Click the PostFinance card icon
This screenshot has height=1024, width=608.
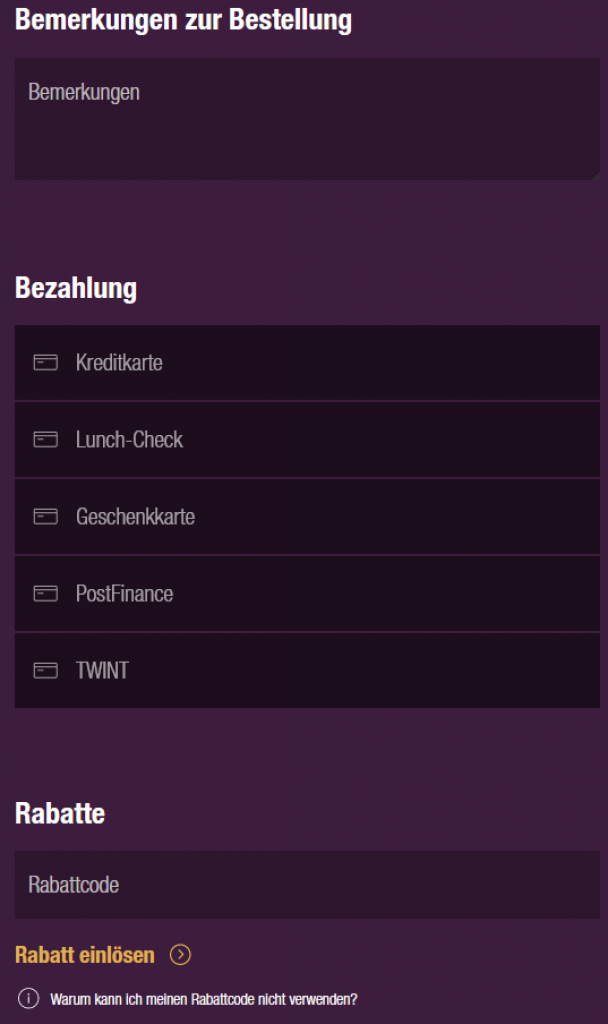pos(45,594)
